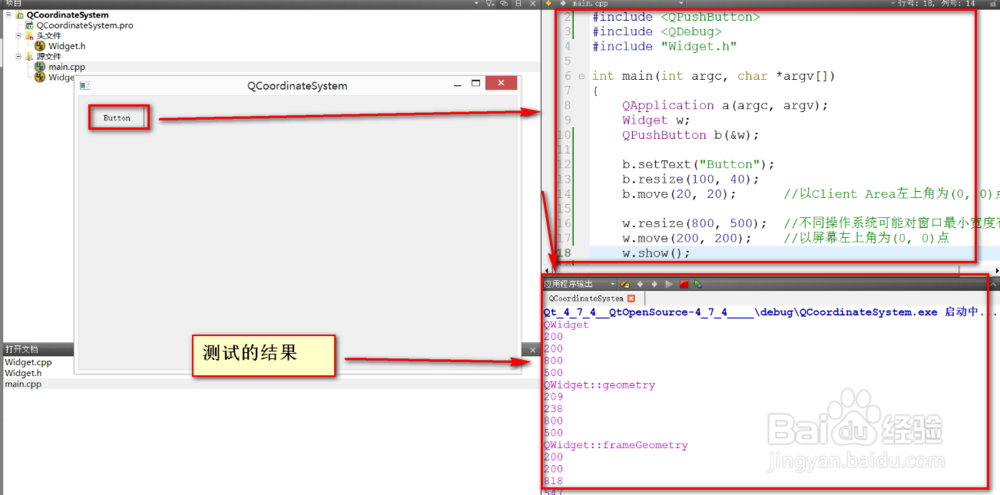The image size is (1000, 495).
Task: Click the QCoordinateSystem window title bar icon
Action: tap(85, 85)
